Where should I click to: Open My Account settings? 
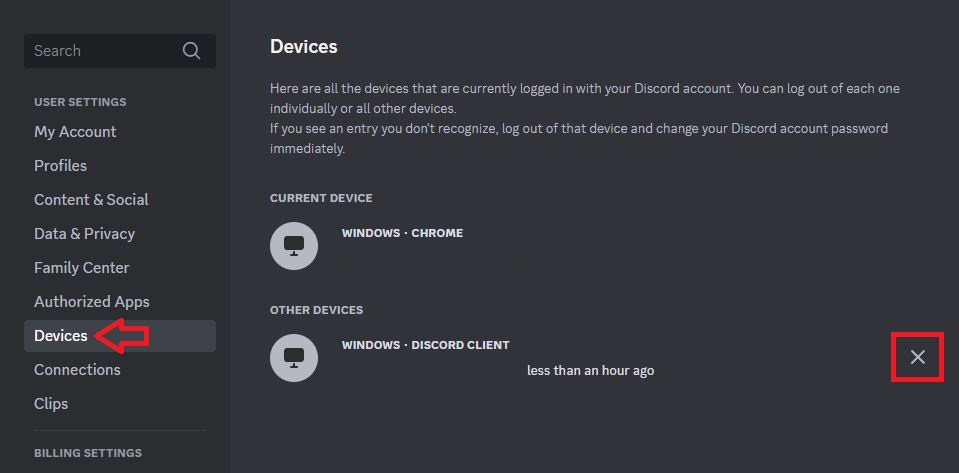[x=75, y=132]
